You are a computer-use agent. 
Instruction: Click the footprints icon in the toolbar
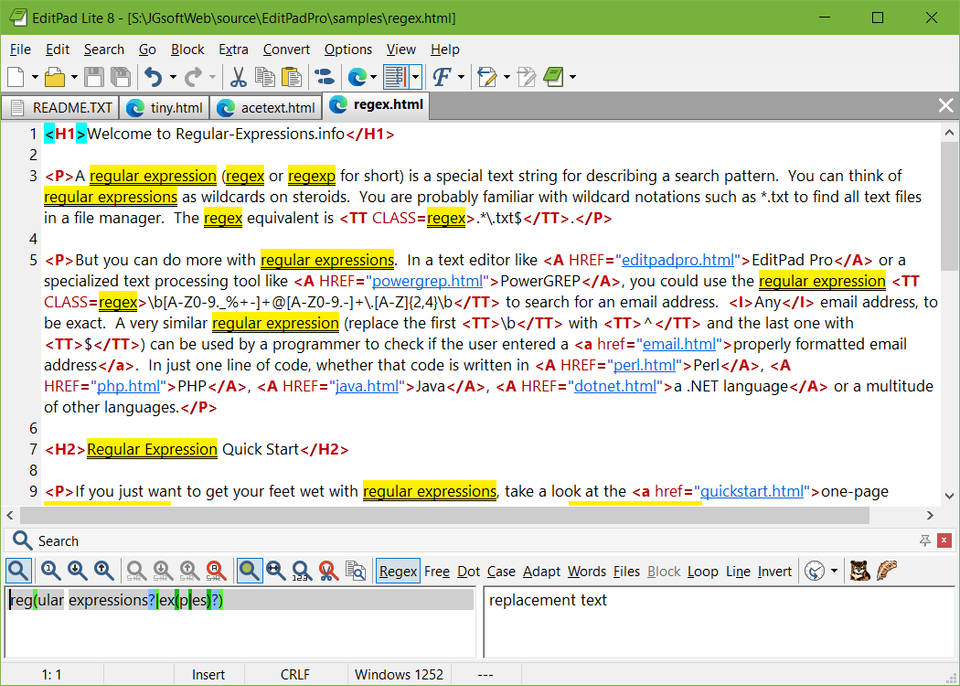[x=323, y=77]
